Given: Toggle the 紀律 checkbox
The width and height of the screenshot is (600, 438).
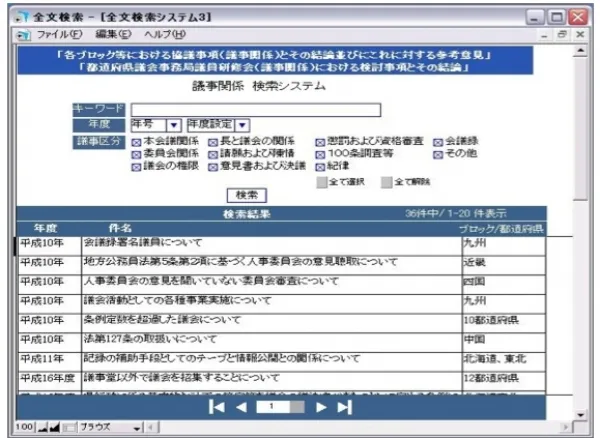Looking at the screenshot, I should pos(320,167).
